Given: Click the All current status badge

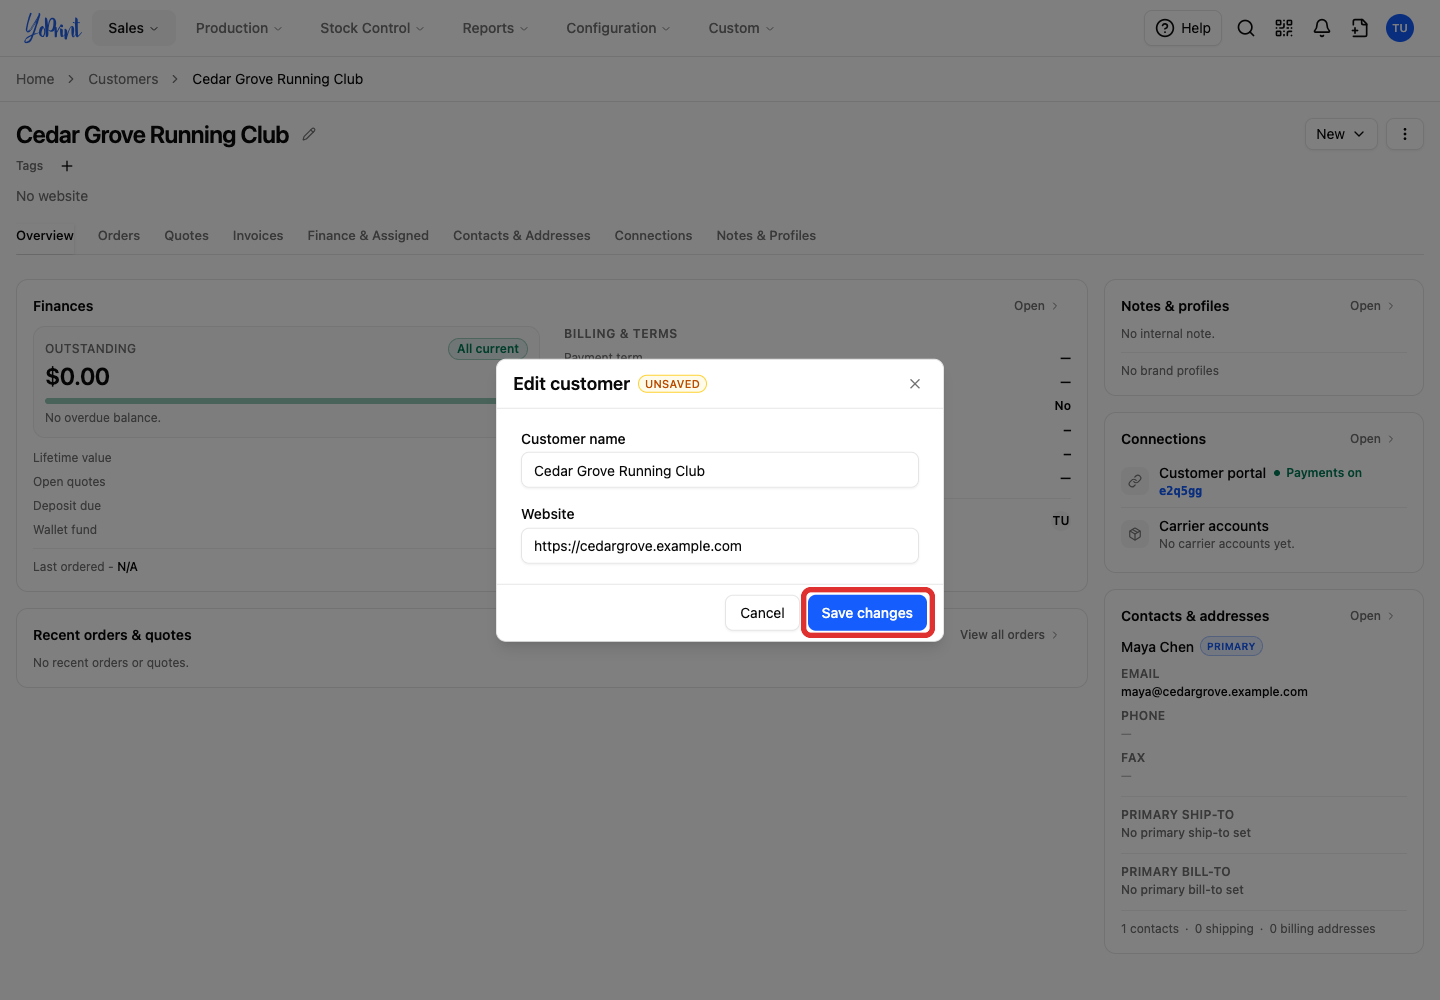Looking at the screenshot, I should (x=488, y=349).
